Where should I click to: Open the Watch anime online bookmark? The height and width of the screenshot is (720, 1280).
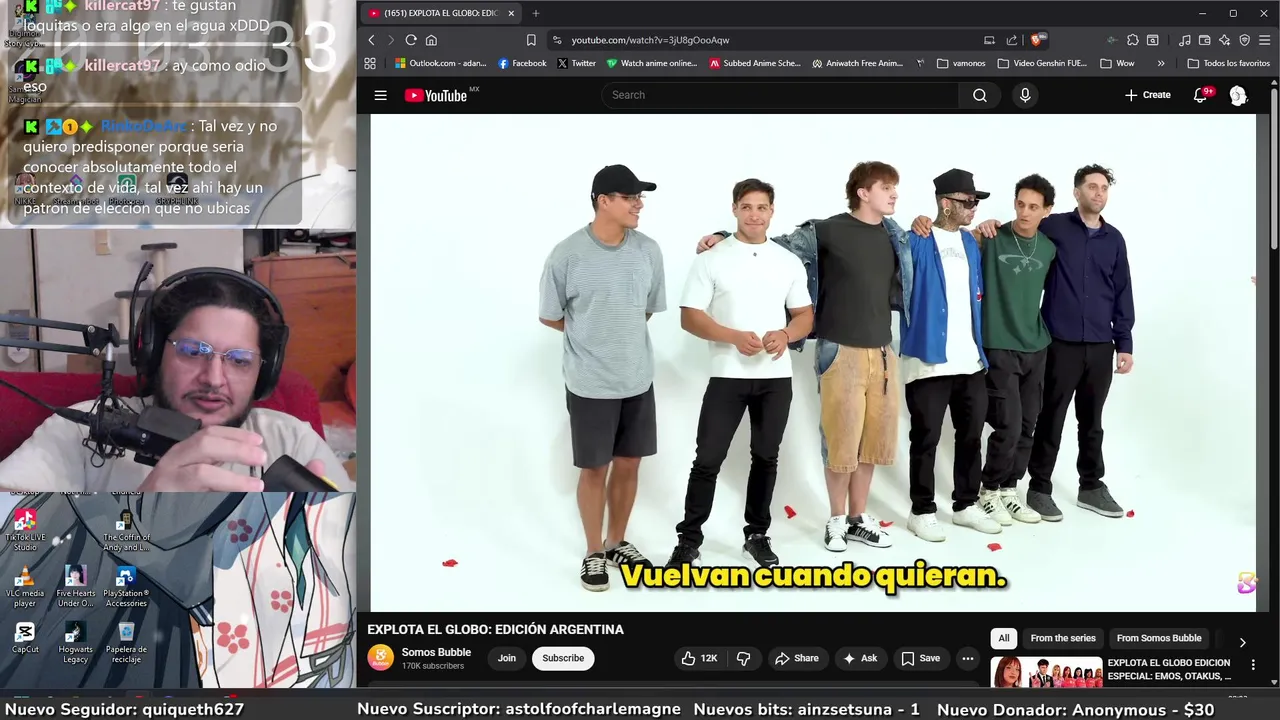(x=651, y=63)
